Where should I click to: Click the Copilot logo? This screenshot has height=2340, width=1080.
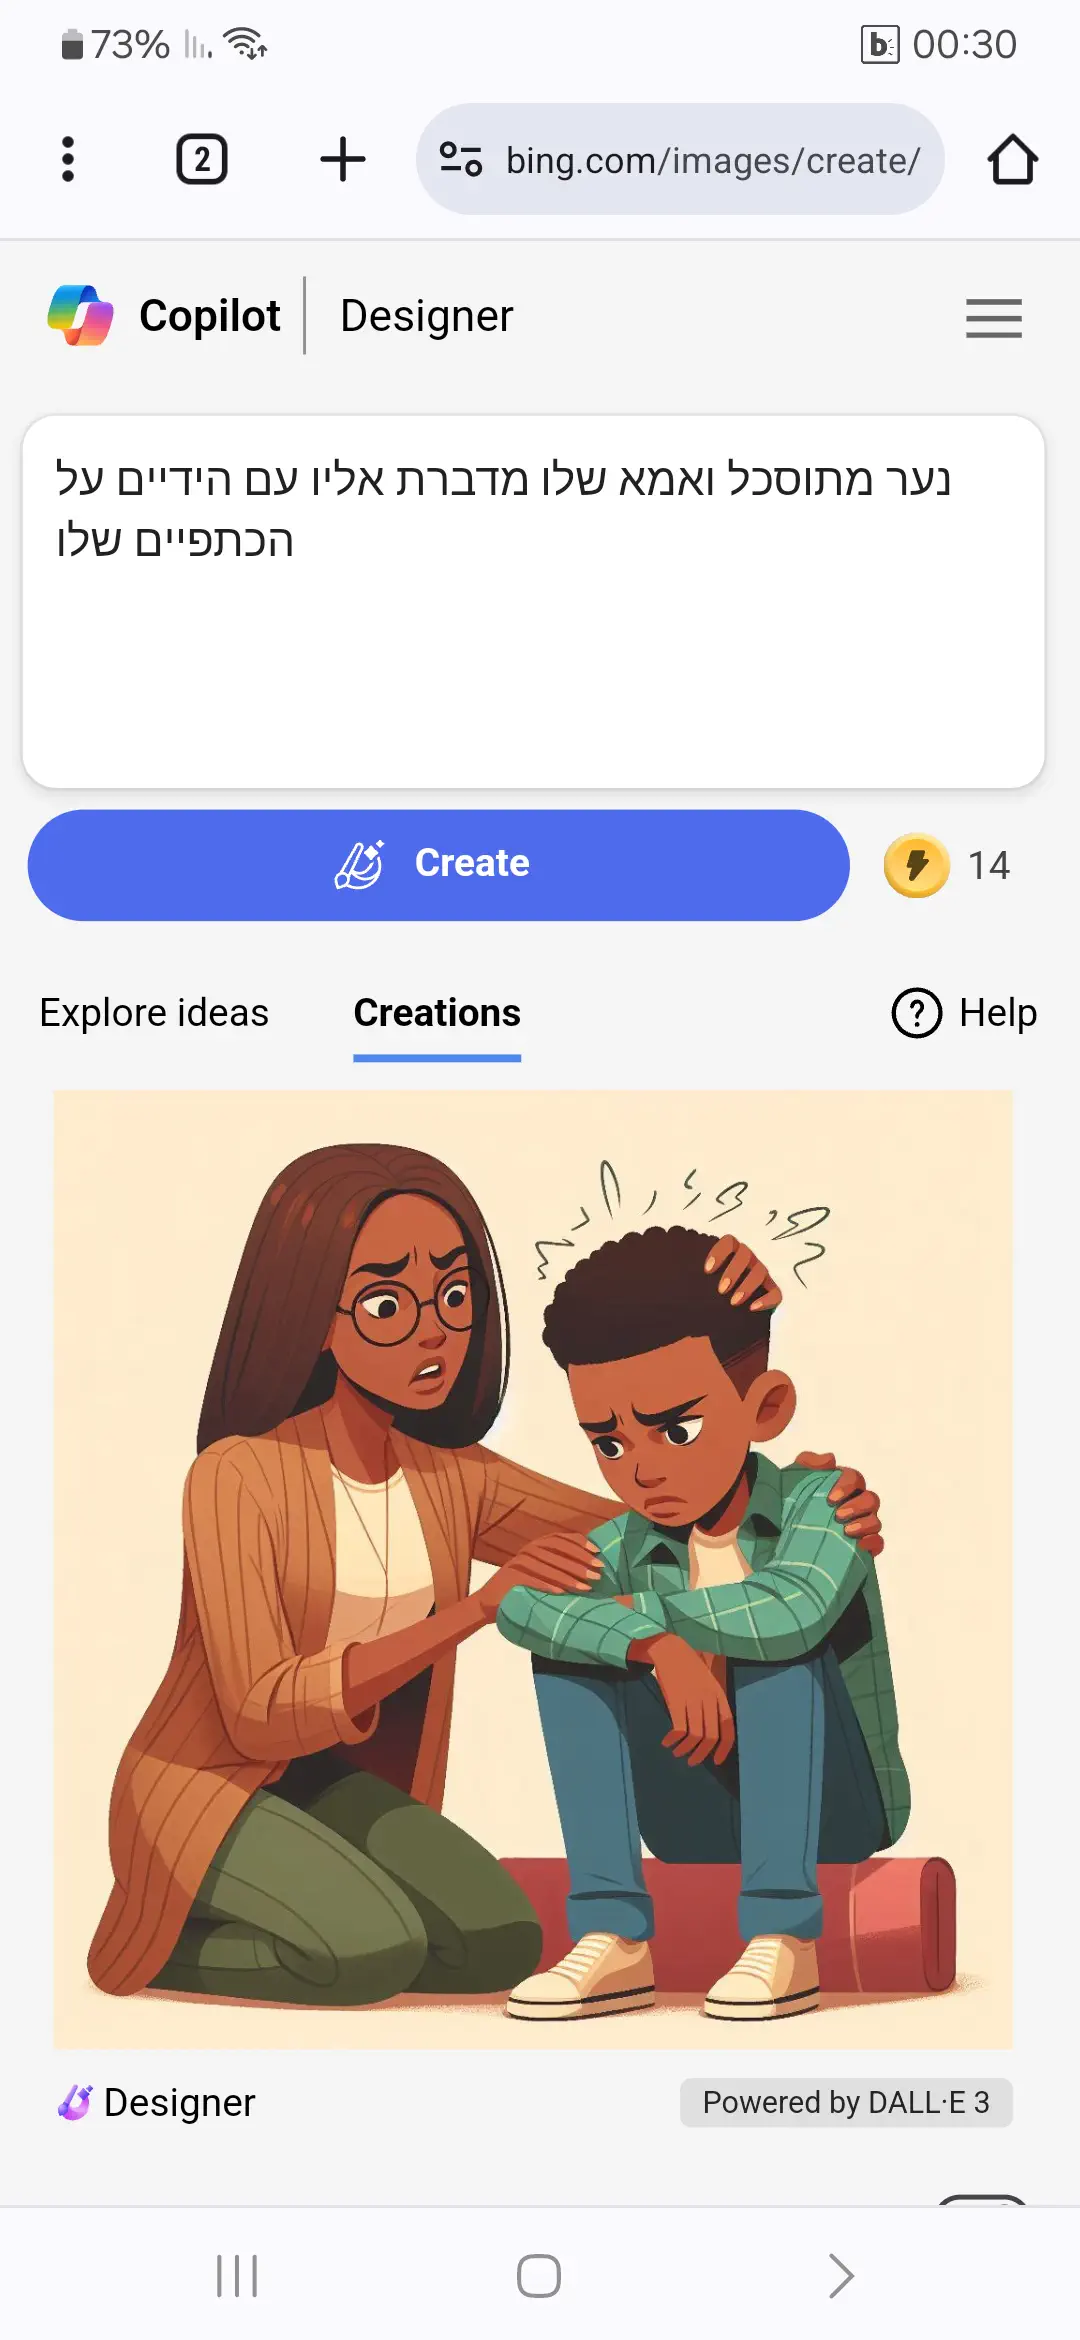pyautogui.click(x=80, y=315)
